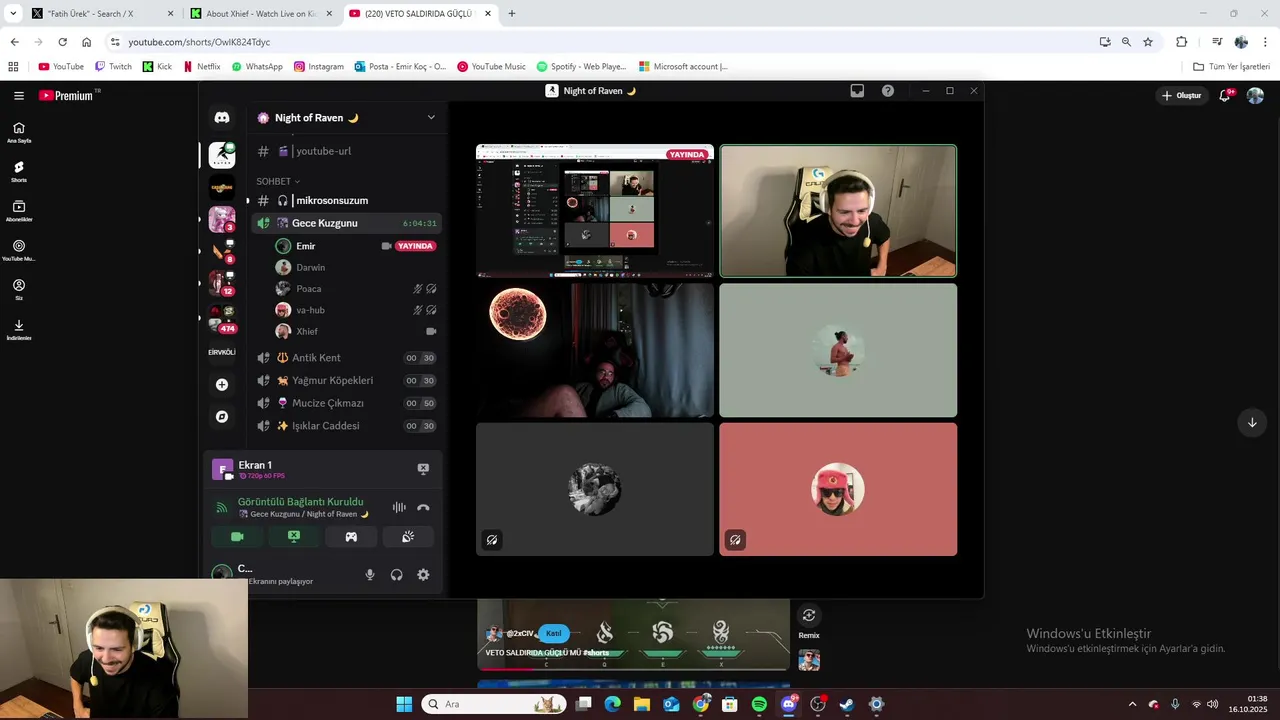Open Discord noise suppression waveform icon
Viewport: 1280px width, 720px height.
pyautogui.click(x=399, y=508)
